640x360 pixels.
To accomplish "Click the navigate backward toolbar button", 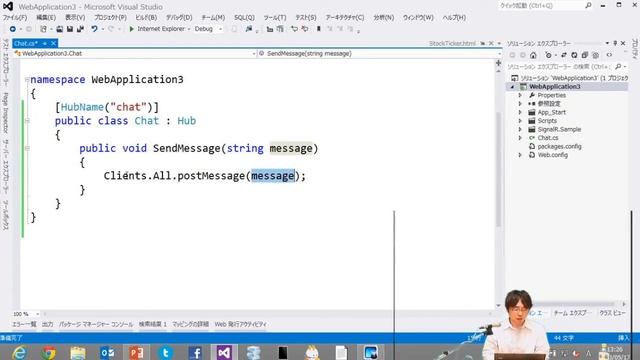I will tap(13, 29).
